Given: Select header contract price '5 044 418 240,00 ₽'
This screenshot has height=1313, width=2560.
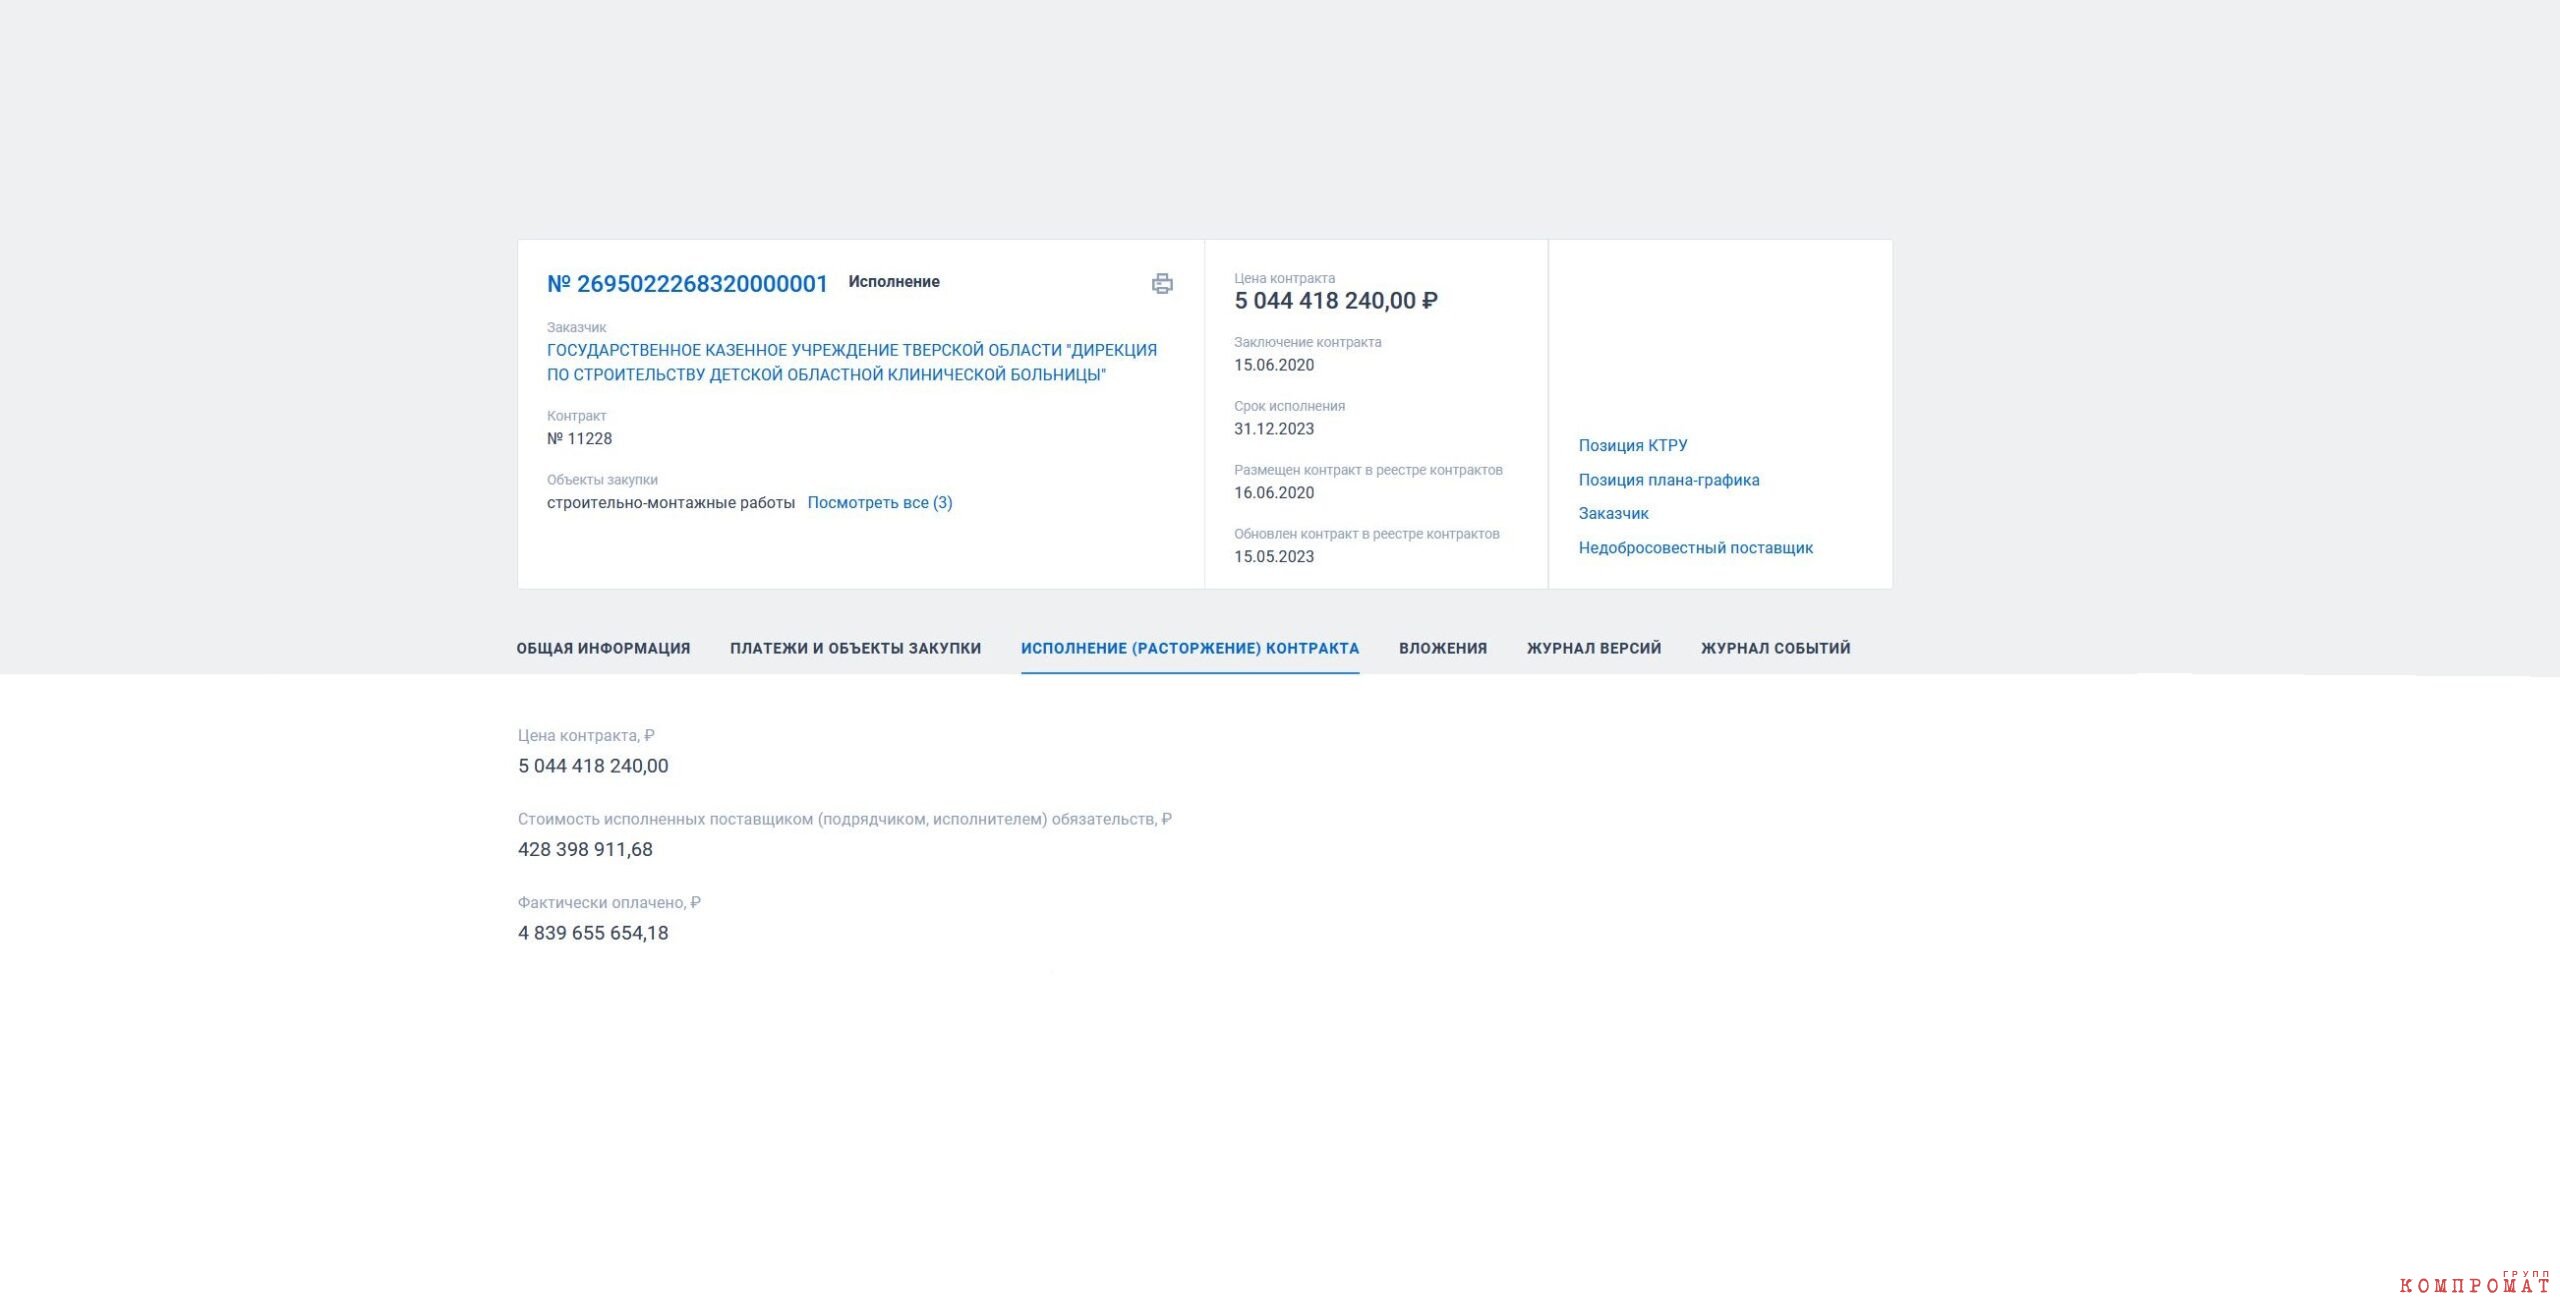Looking at the screenshot, I should [1336, 301].
